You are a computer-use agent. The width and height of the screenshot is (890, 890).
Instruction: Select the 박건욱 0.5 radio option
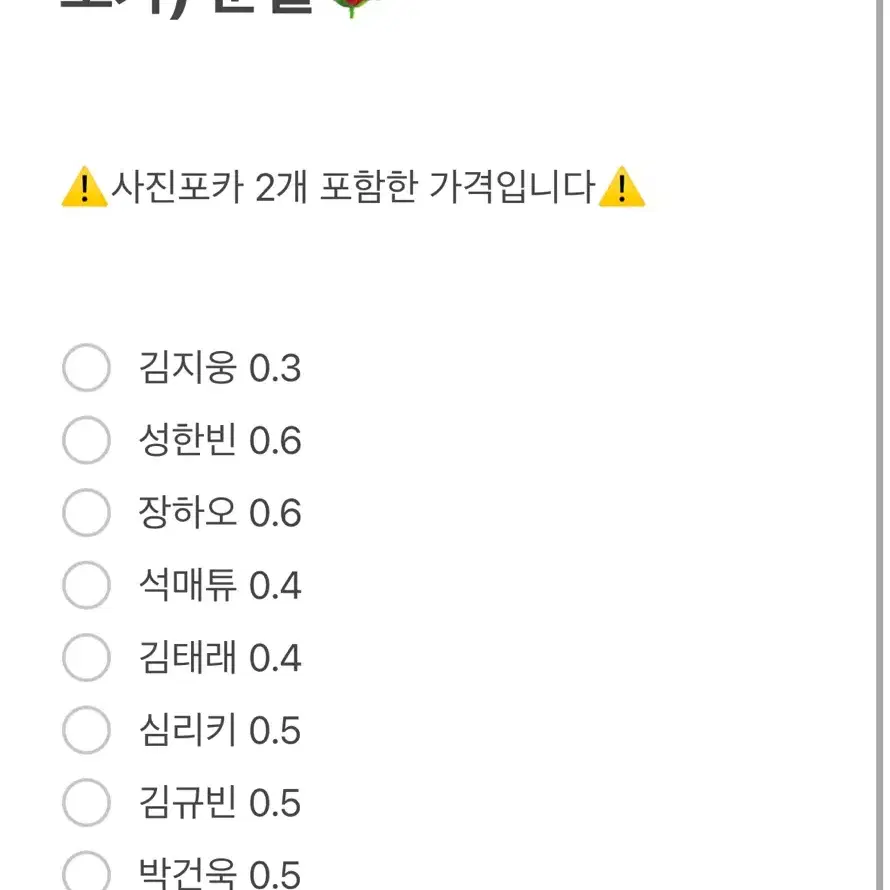coord(86,871)
